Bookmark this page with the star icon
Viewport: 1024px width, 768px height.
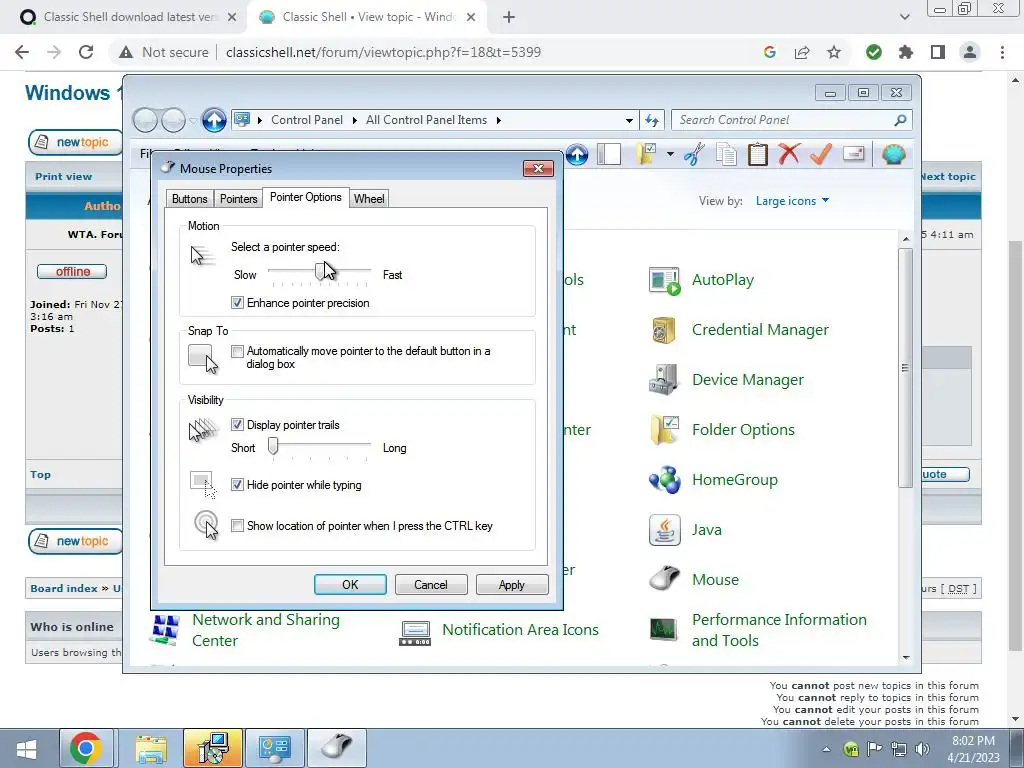tap(834, 52)
